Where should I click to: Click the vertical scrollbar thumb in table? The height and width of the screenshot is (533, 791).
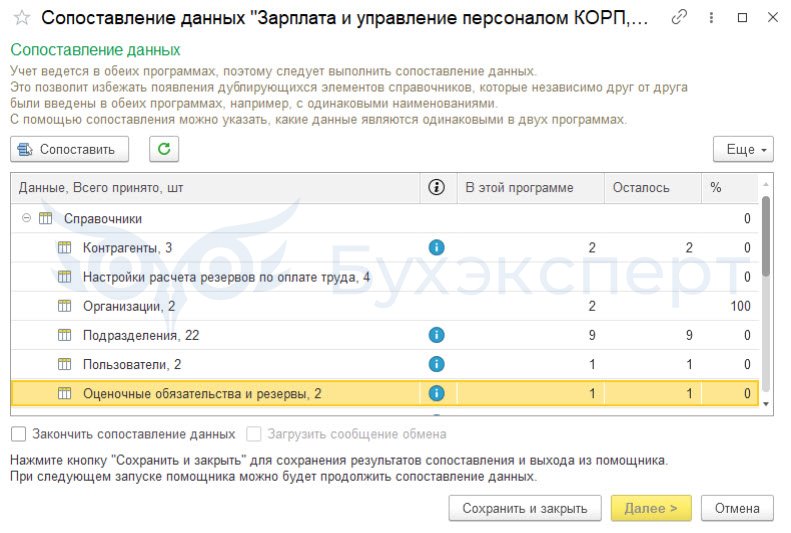(x=766, y=236)
